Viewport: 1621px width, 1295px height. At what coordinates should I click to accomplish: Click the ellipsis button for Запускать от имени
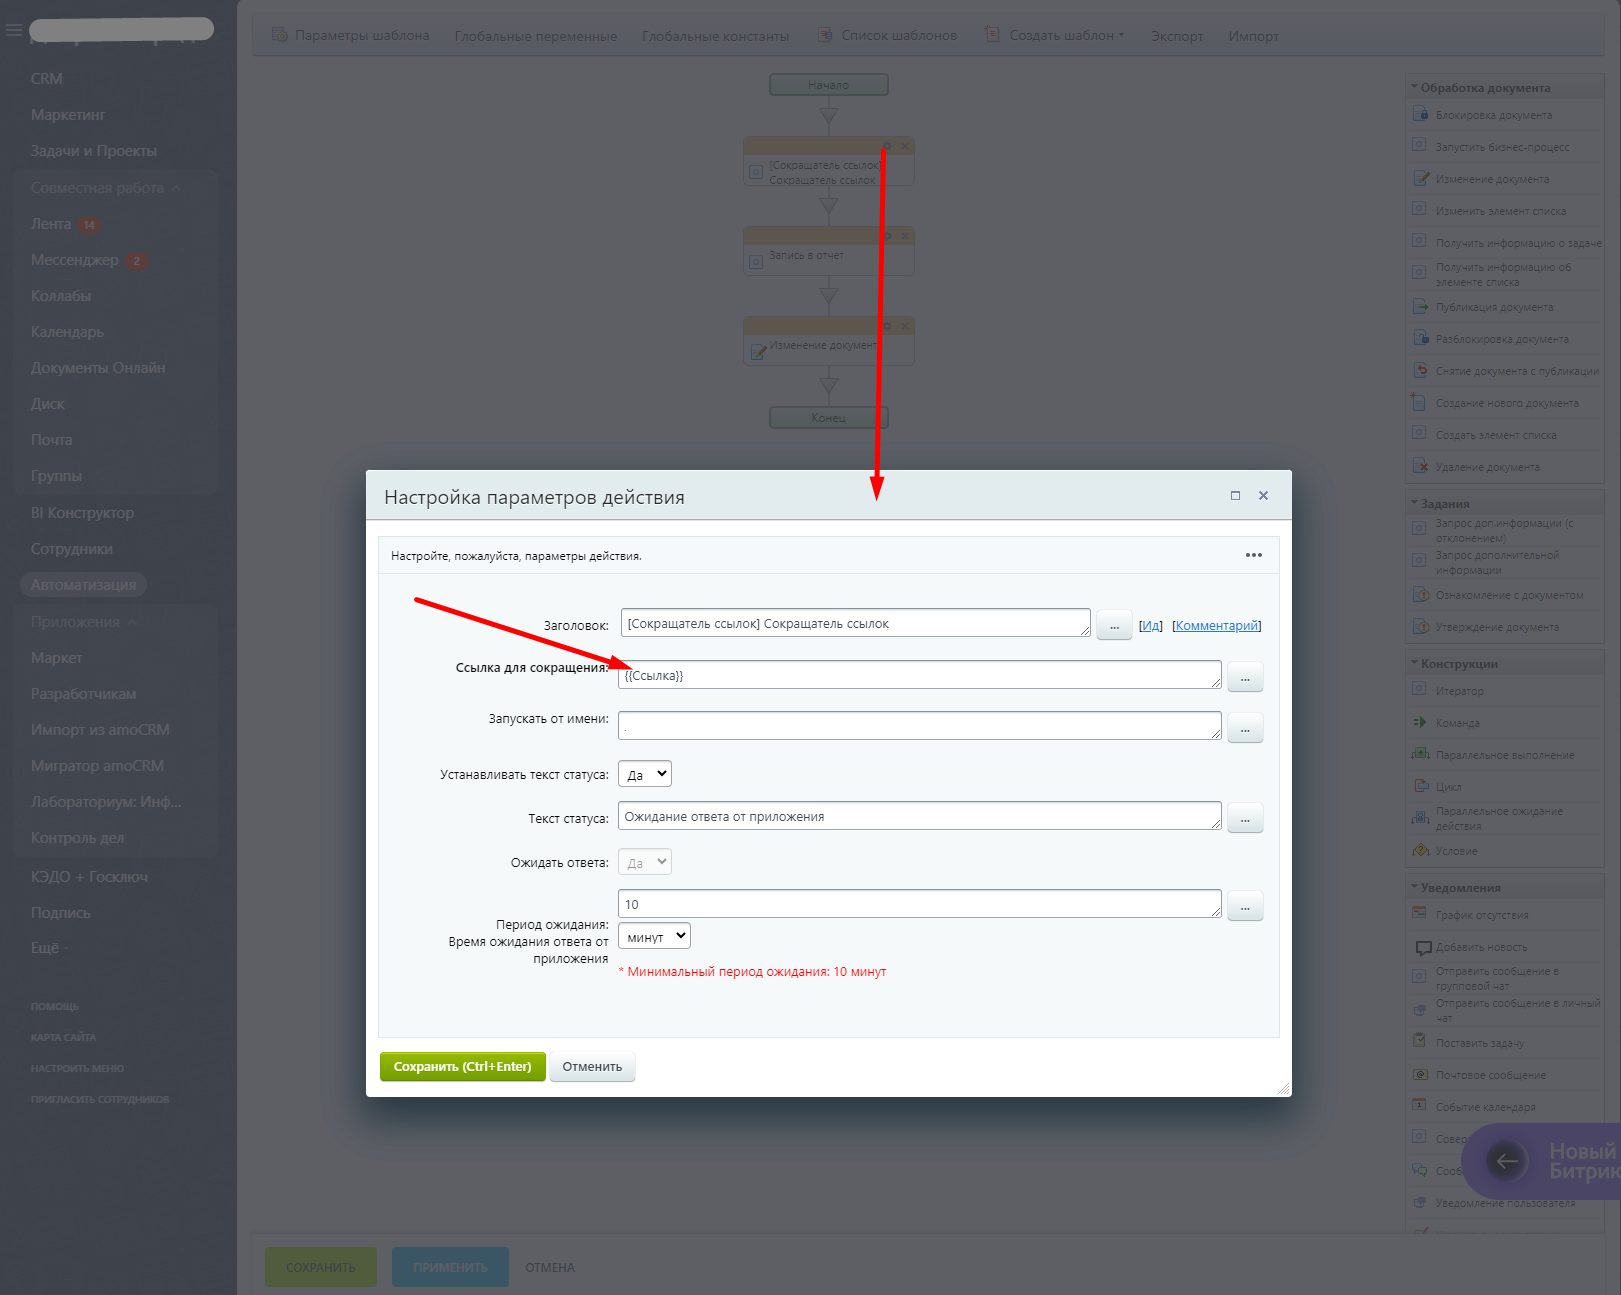tap(1245, 728)
